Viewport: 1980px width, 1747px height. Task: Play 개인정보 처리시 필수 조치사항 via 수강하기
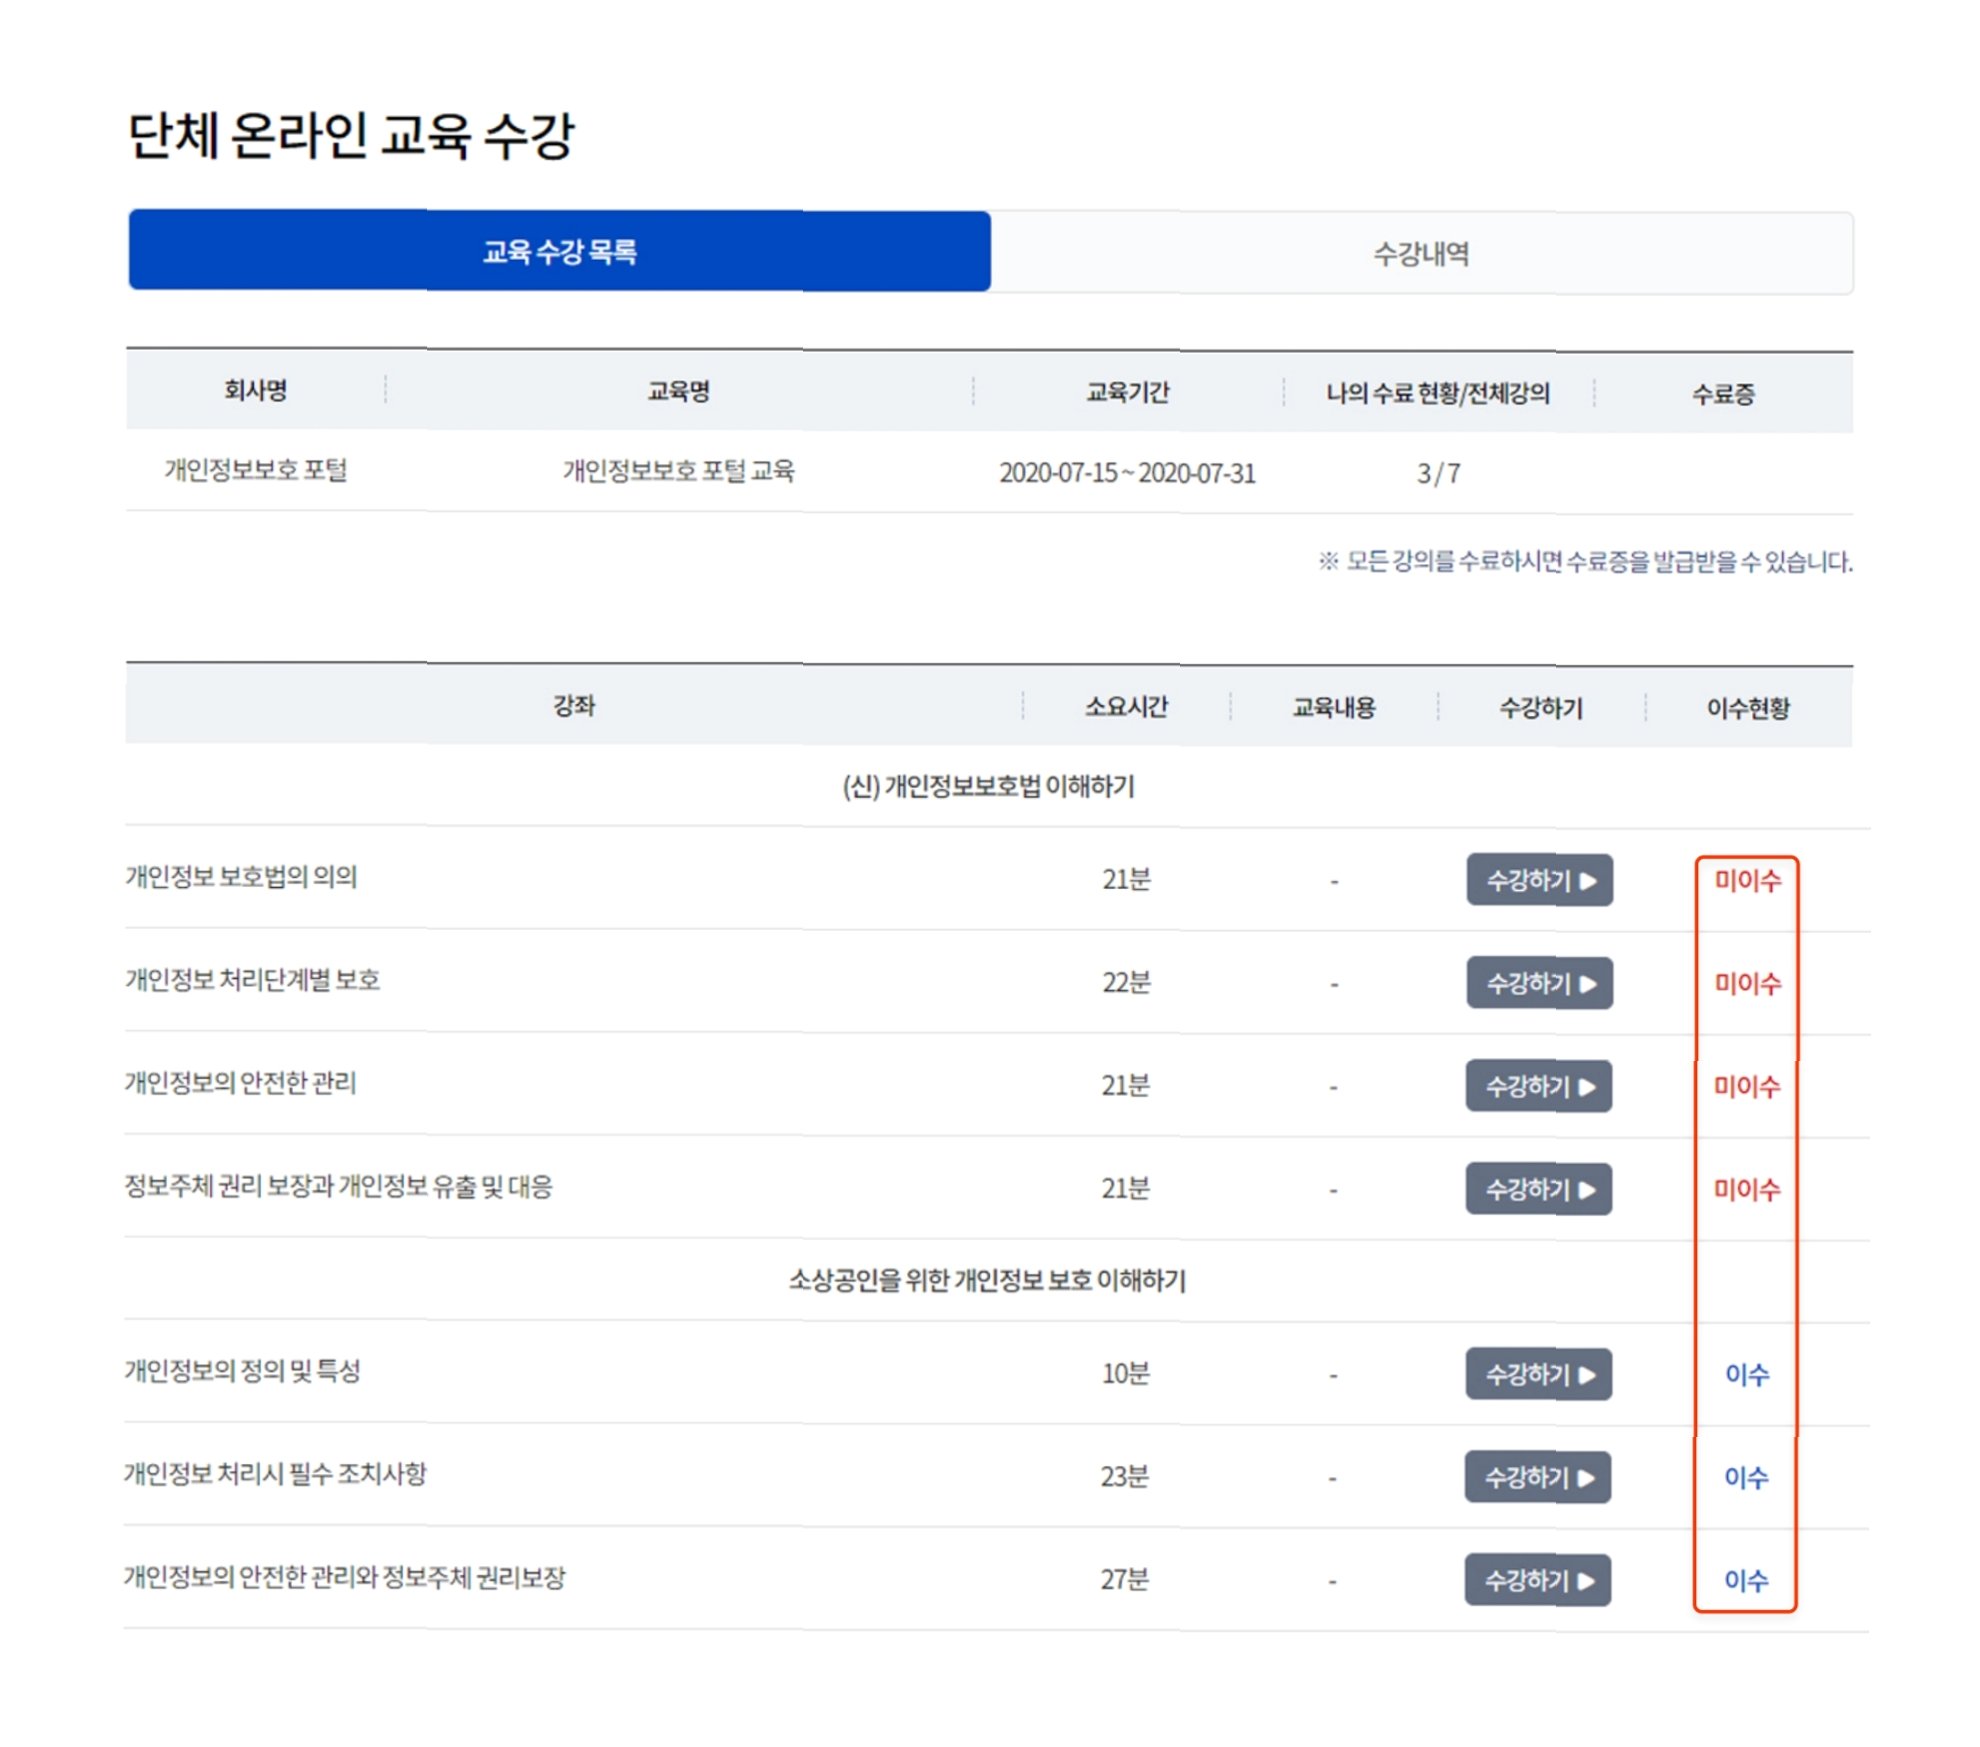[x=1537, y=1477]
